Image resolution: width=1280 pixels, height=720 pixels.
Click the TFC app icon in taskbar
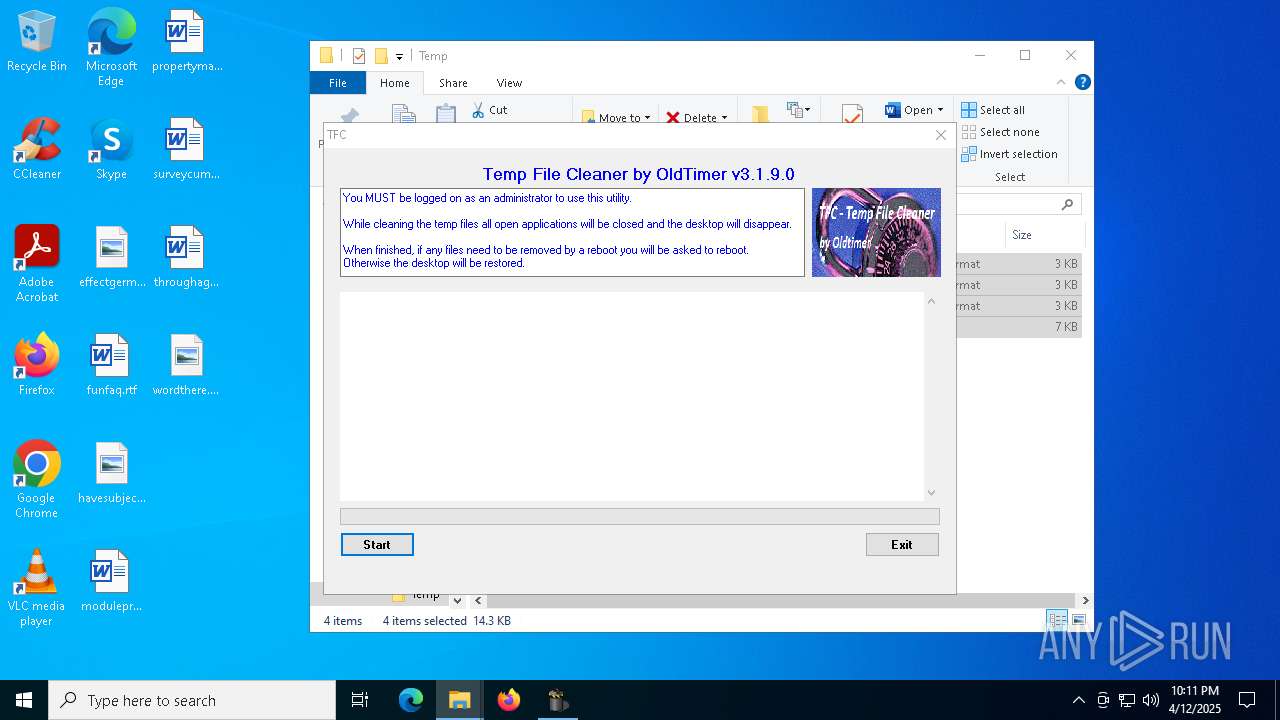click(x=558, y=700)
